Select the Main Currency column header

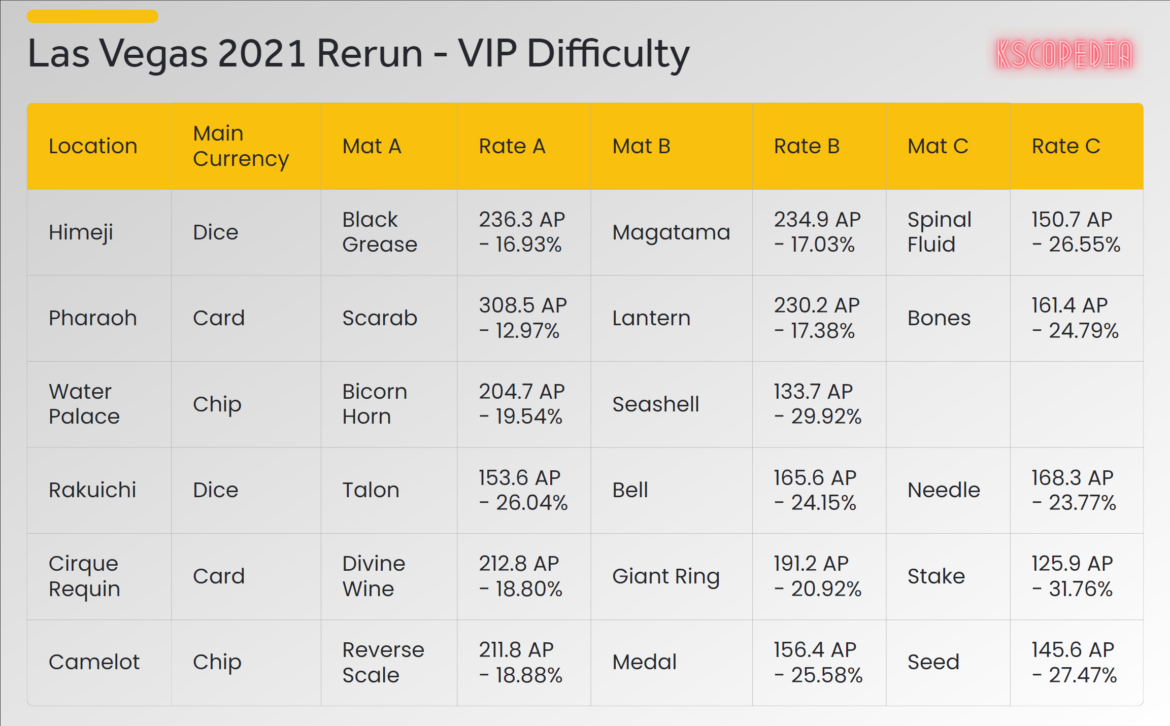tap(241, 146)
